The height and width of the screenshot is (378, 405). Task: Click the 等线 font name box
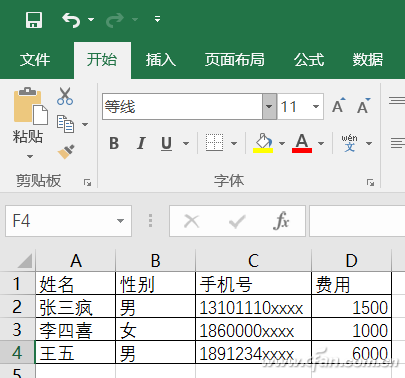pyautogui.click(x=182, y=107)
